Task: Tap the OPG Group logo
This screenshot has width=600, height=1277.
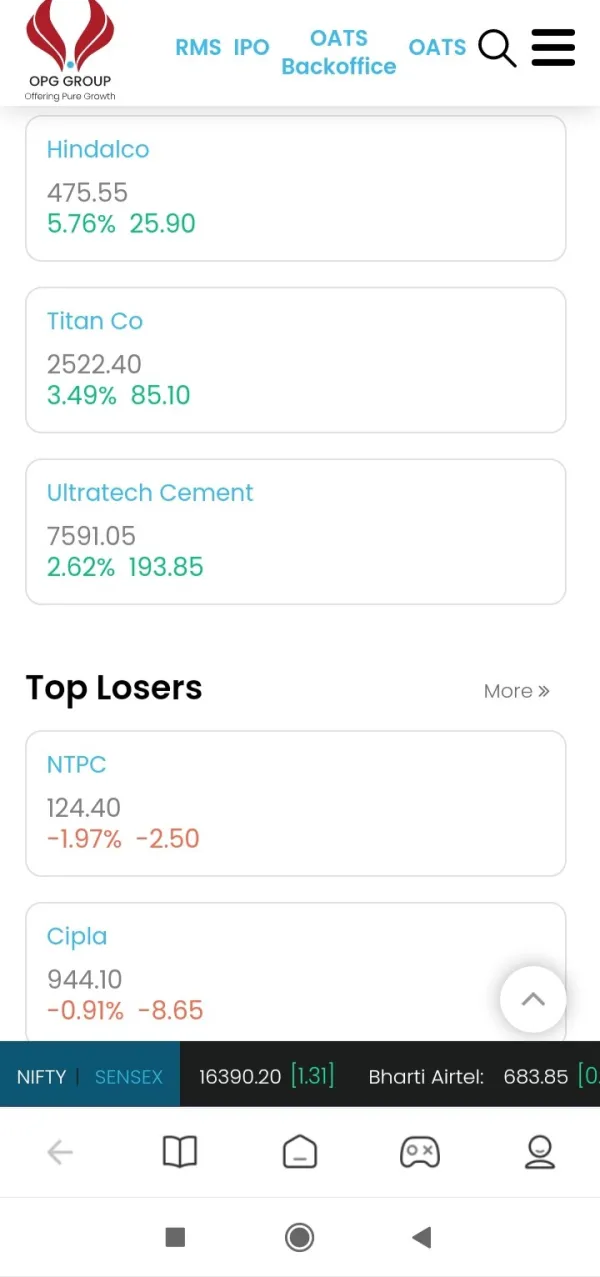Action: pos(70,52)
